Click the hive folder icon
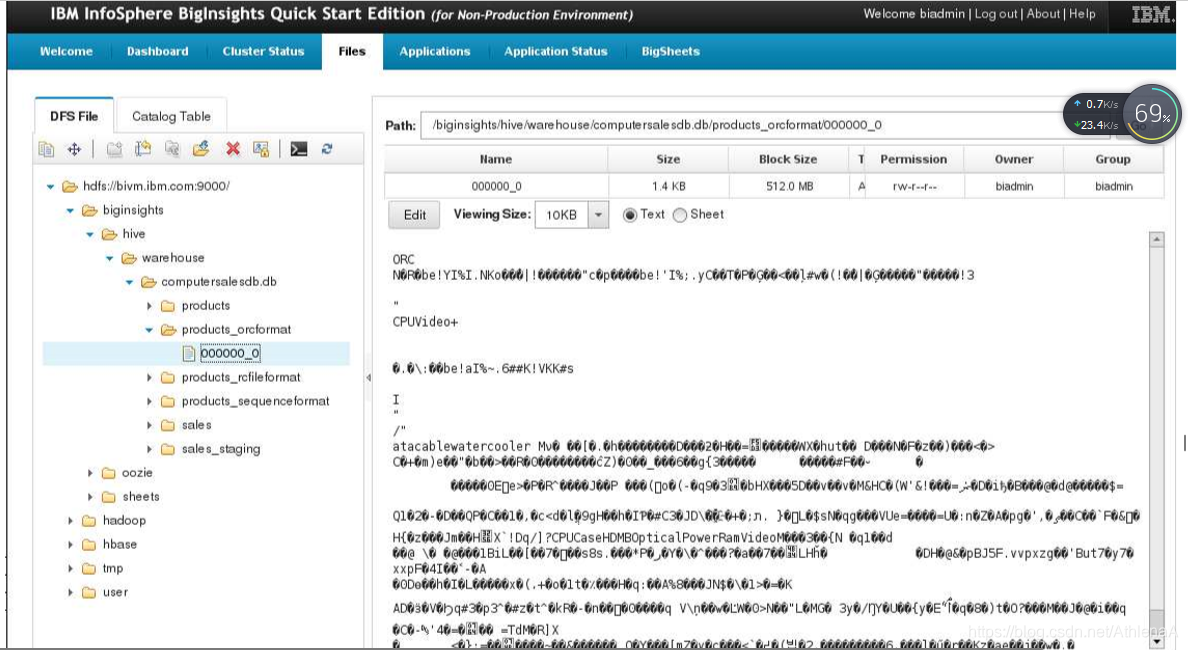This screenshot has width=1188, height=650. pos(109,234)
